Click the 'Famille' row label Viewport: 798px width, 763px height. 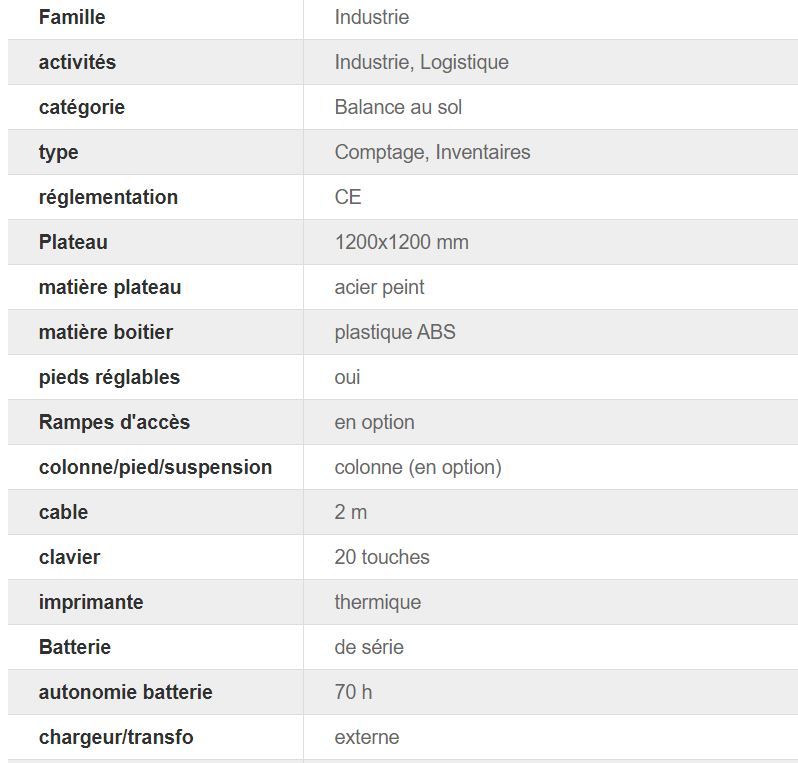point(72,17)
